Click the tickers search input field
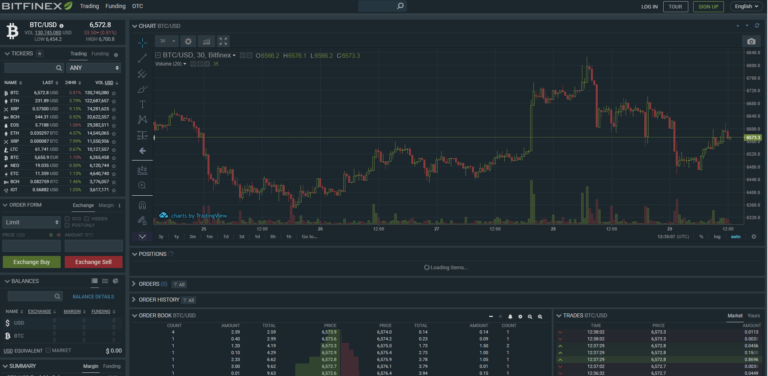Screen dimensions: 768x376 pos(33,68)
